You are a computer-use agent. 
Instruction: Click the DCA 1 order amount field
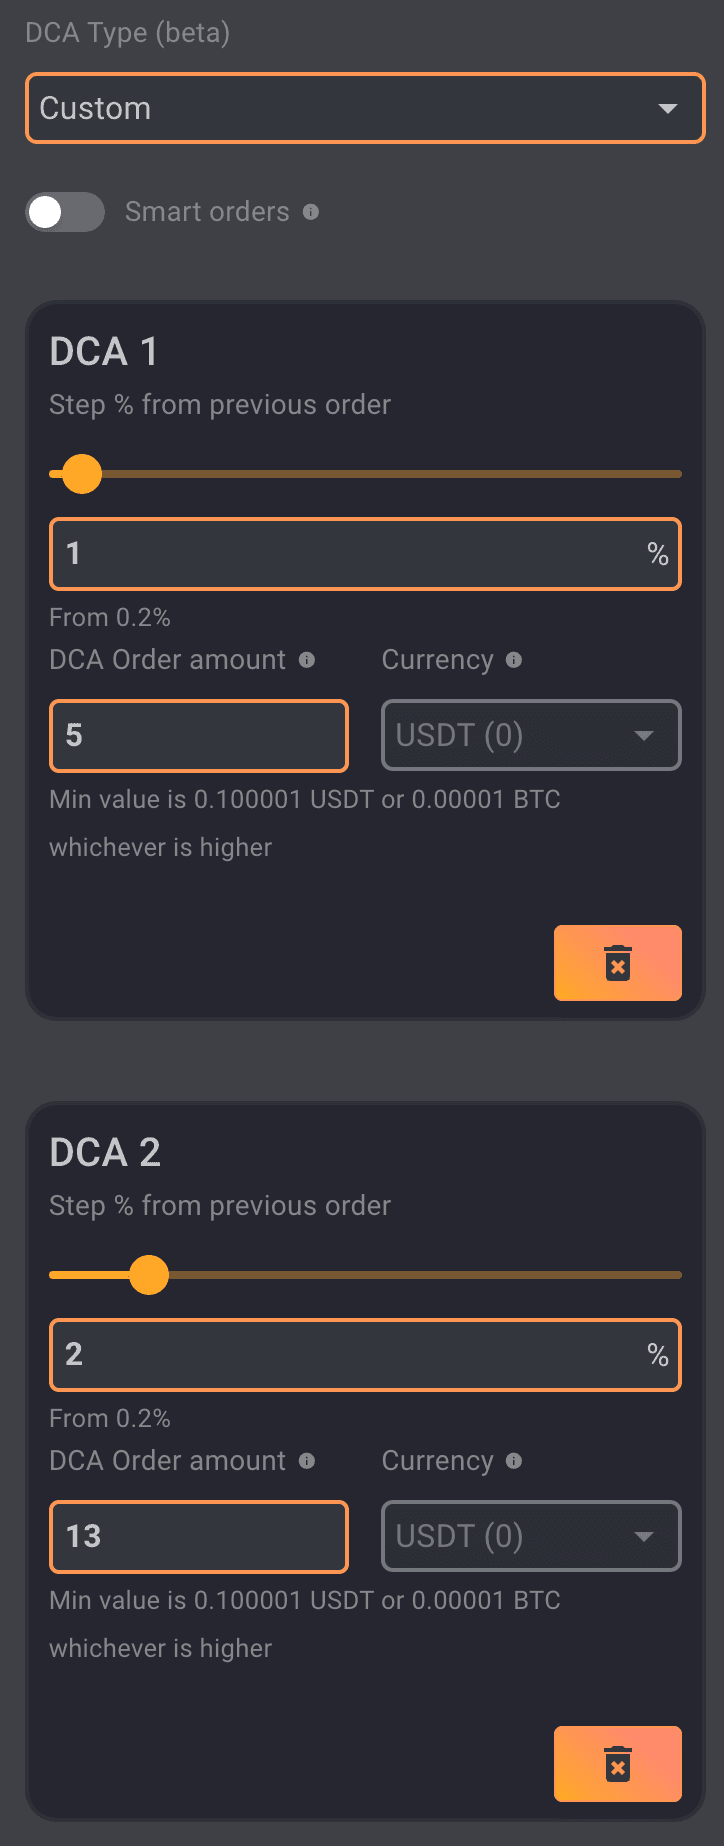click(199, 736)
